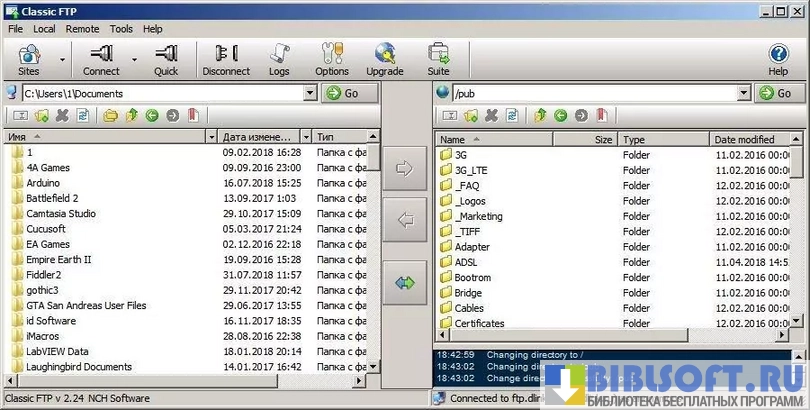
Task: Open the Connect button dropdown arrow
Action: click(x=134, y=59)
